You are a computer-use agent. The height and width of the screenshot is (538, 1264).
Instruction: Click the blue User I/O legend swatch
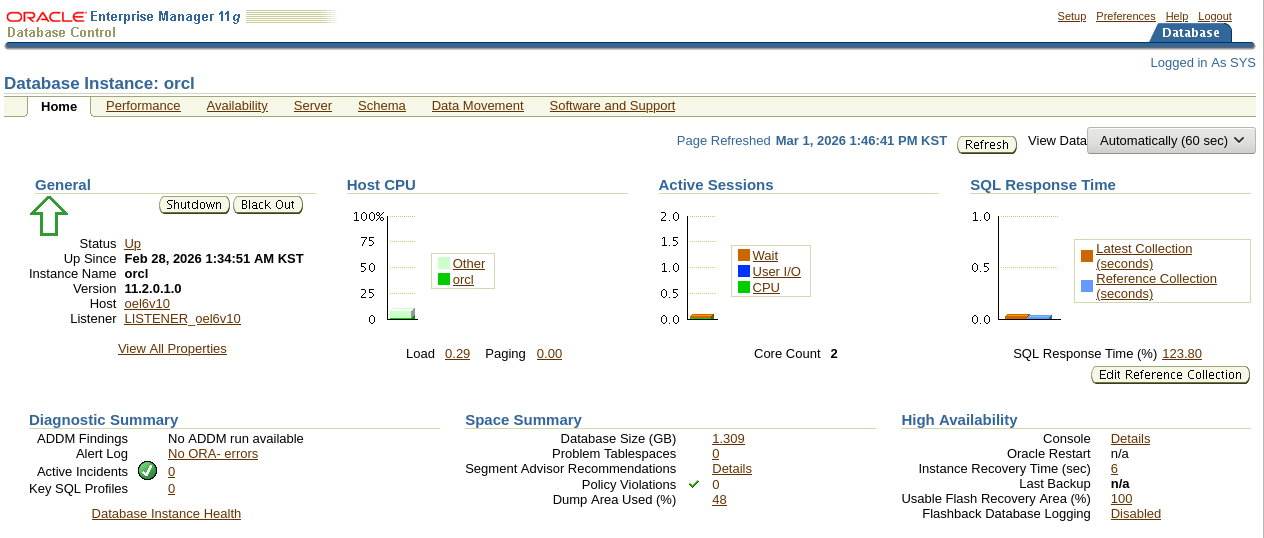(743, 271)
